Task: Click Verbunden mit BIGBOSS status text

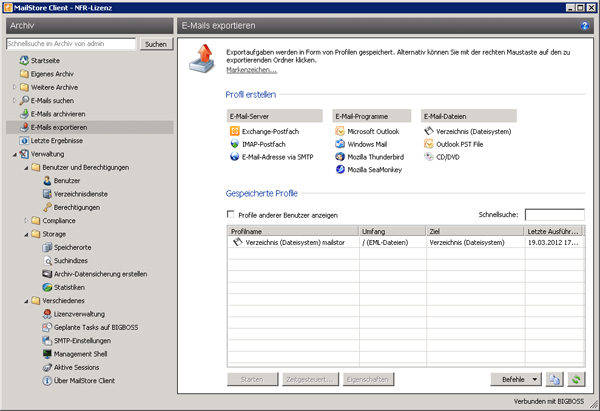Action: (549, 401)
